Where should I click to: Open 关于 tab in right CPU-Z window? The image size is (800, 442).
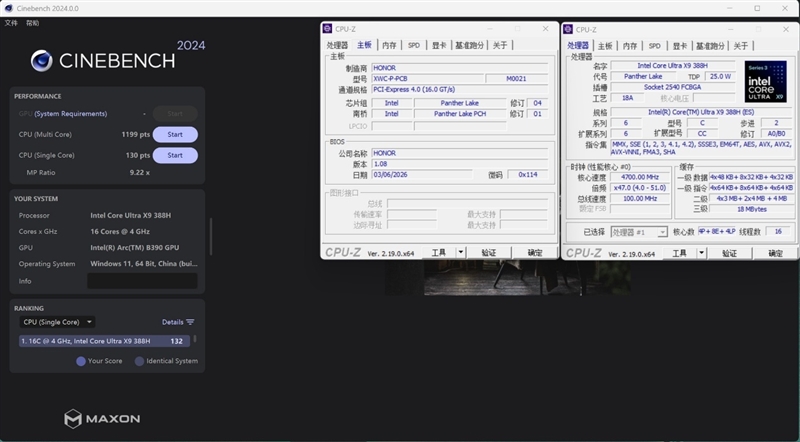click(x=741, y=46)
